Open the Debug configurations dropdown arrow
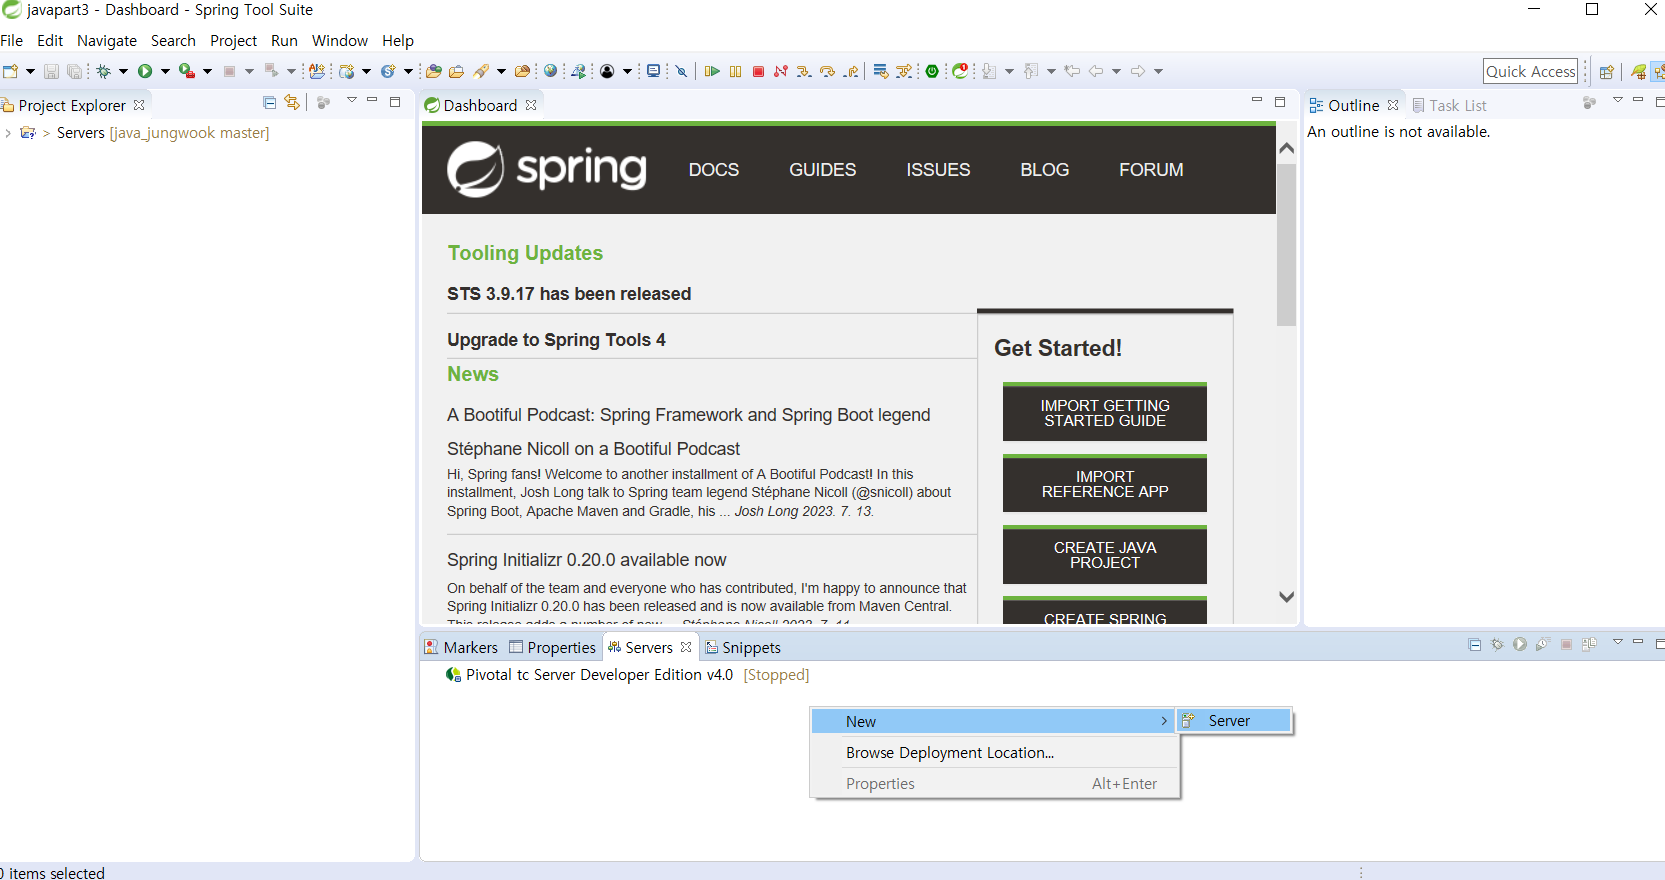The image size is (1665, 880). [123, 71]
